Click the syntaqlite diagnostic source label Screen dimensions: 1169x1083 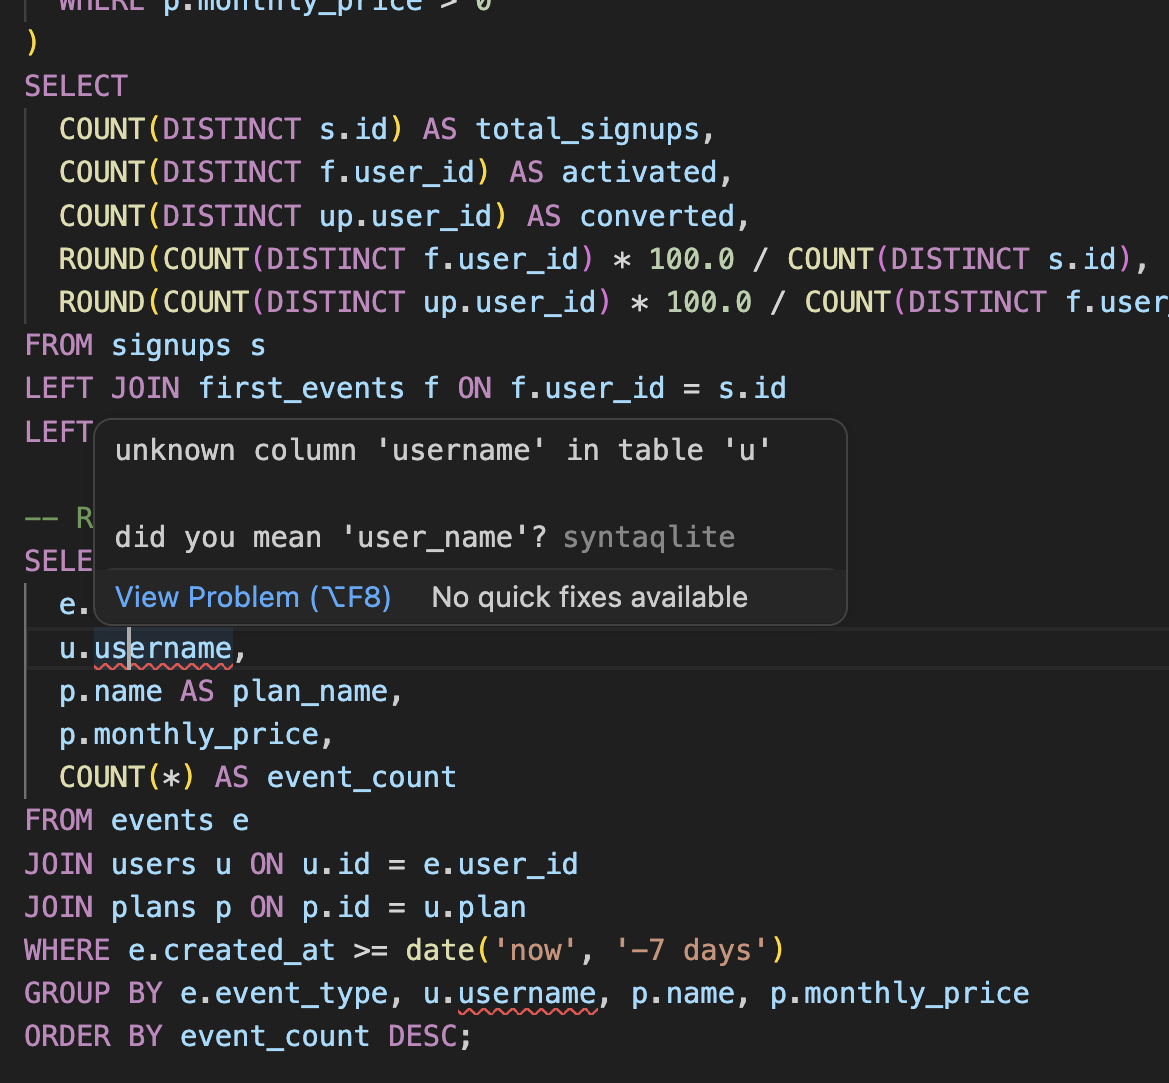click(648, 537)
